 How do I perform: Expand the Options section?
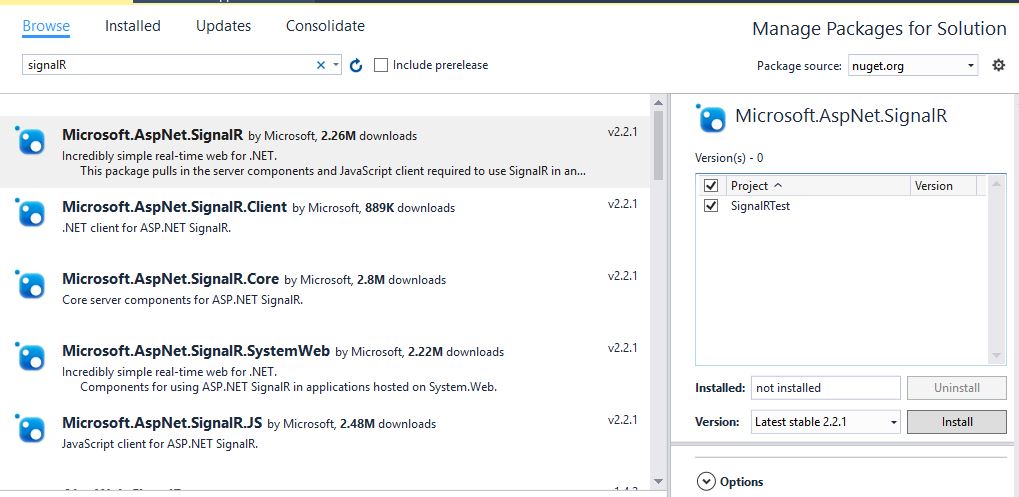tap(707, 482)
